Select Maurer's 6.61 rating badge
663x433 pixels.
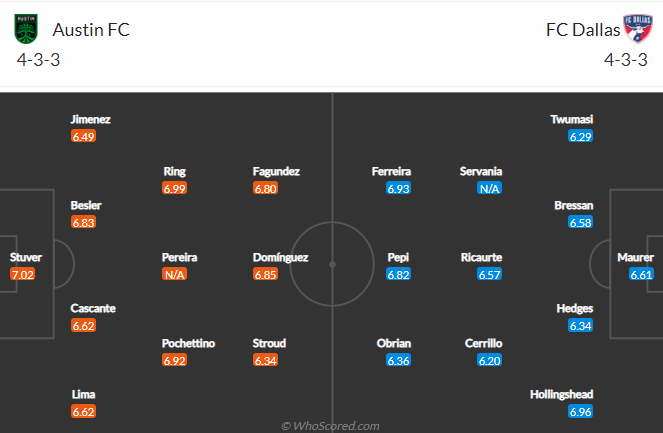click(641, 274)
